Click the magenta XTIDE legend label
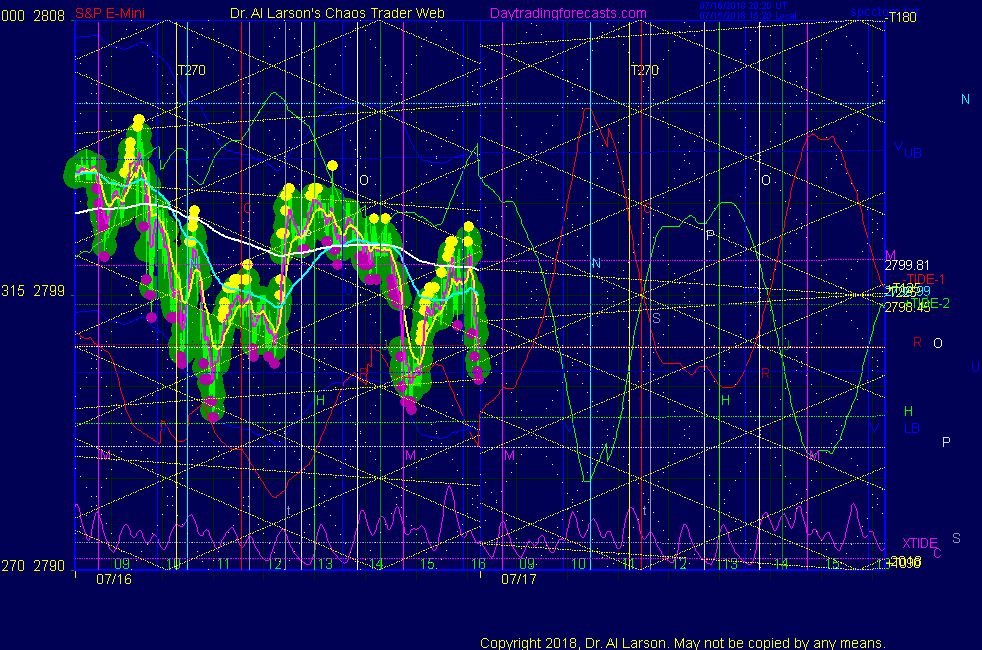982x650 pixels. coord(919,544)
